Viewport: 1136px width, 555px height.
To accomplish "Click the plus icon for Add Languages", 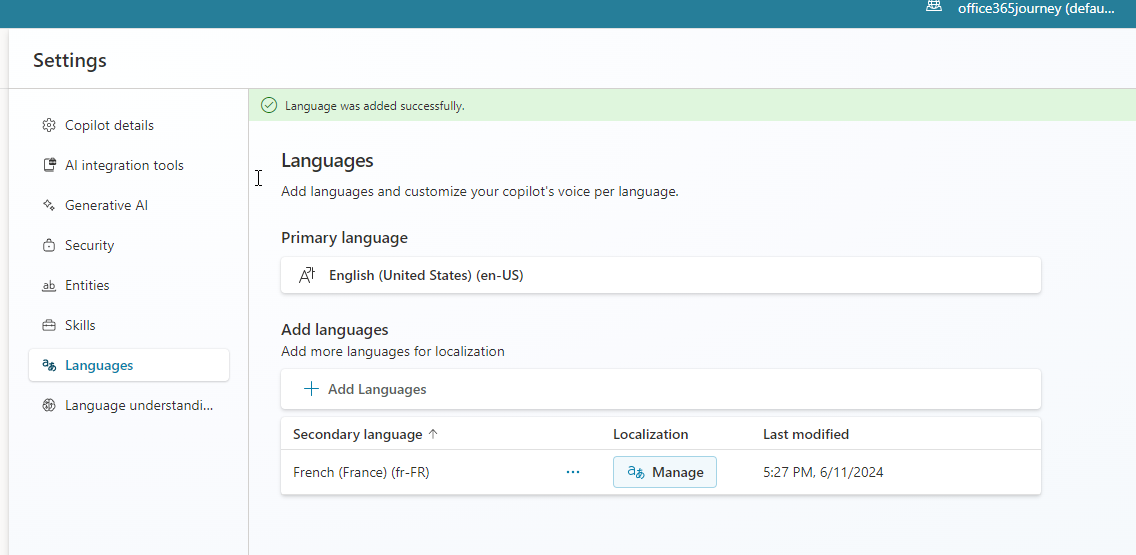I will (x=311, y=389).
